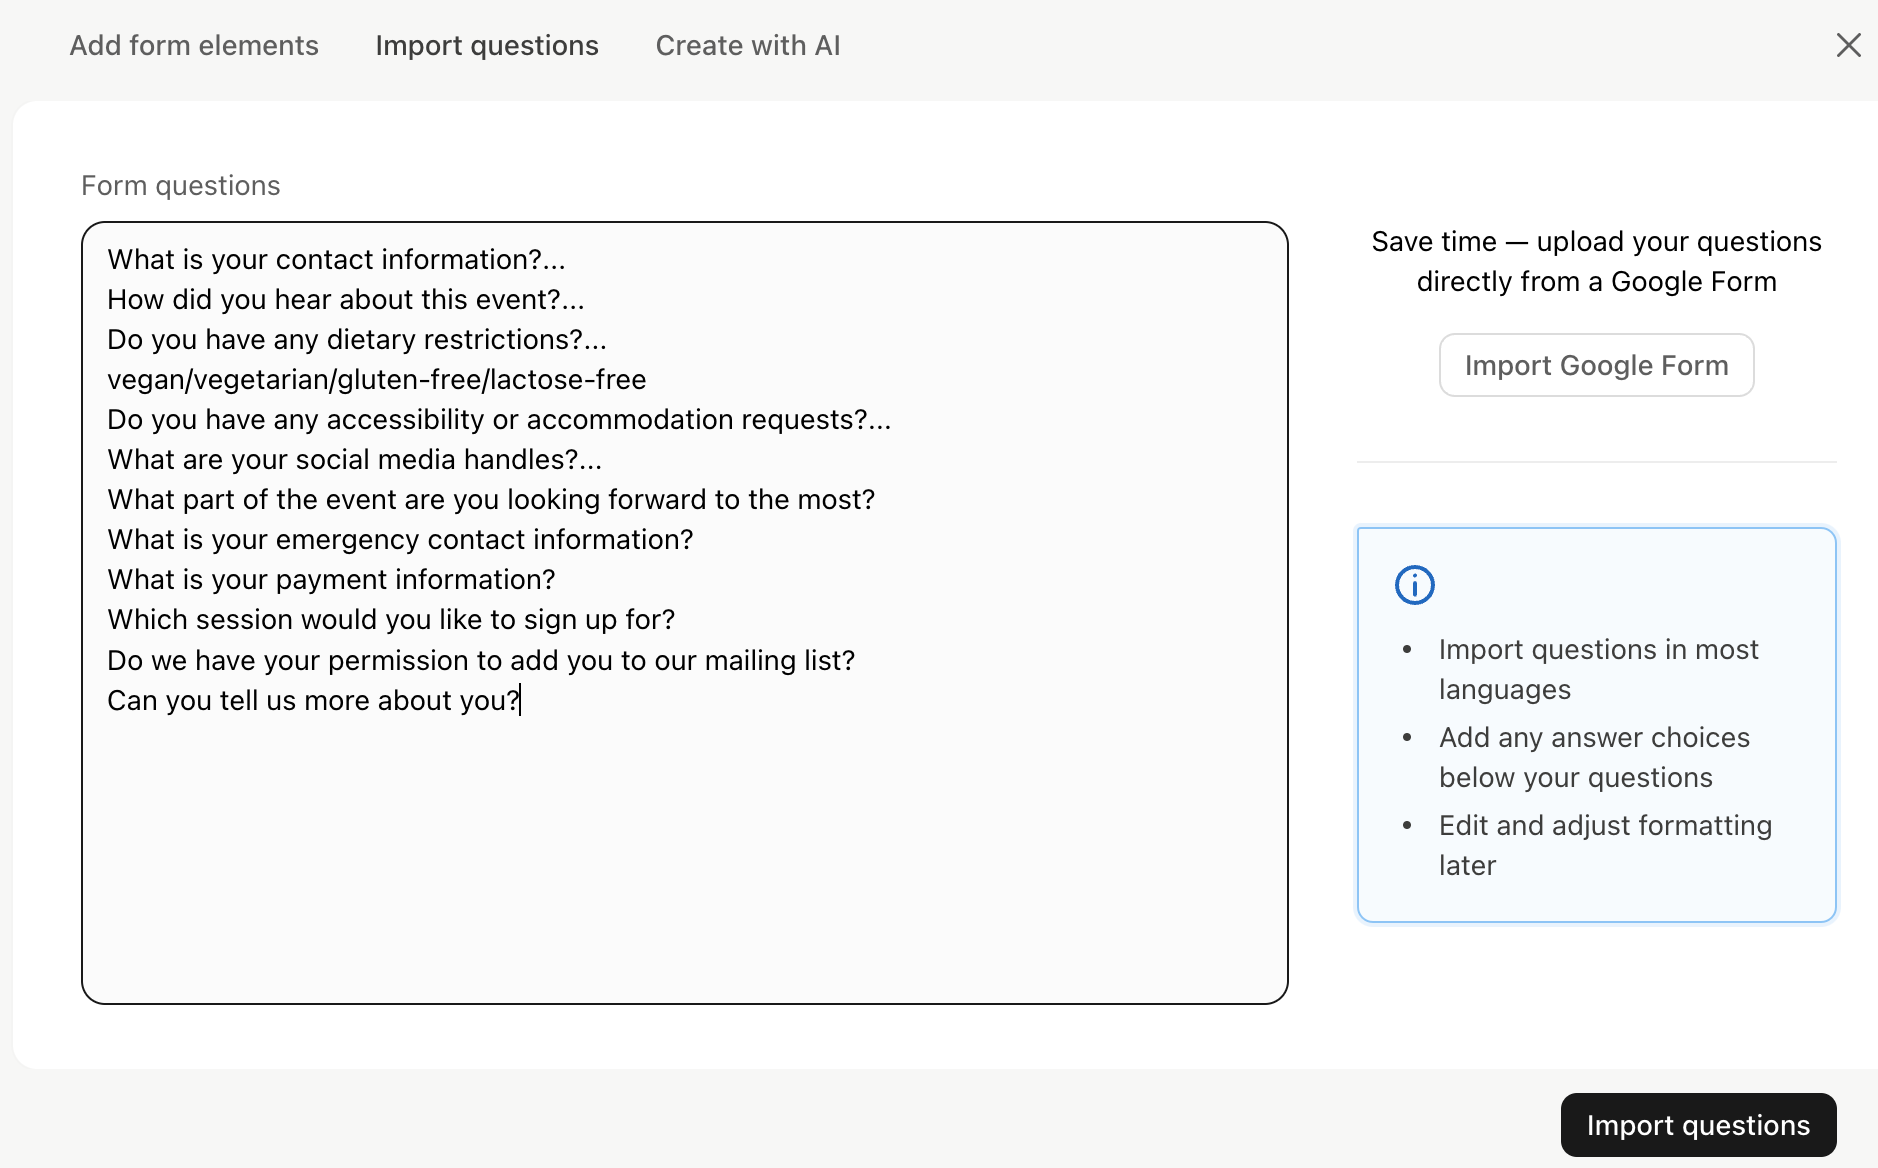
Task: Click the black Import questions button
Action: [1697, 1125]
